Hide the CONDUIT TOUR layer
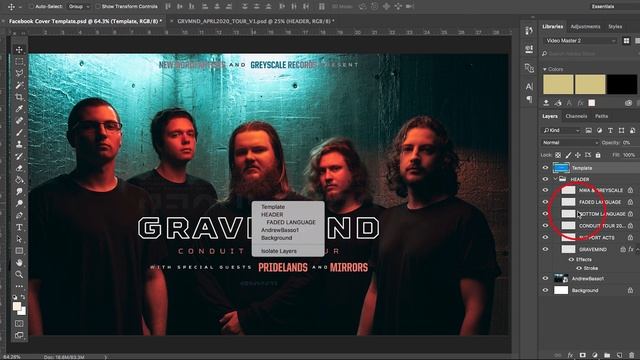This screenshot has width=640, height=360. pyautogui.click(x=545, y=226)
